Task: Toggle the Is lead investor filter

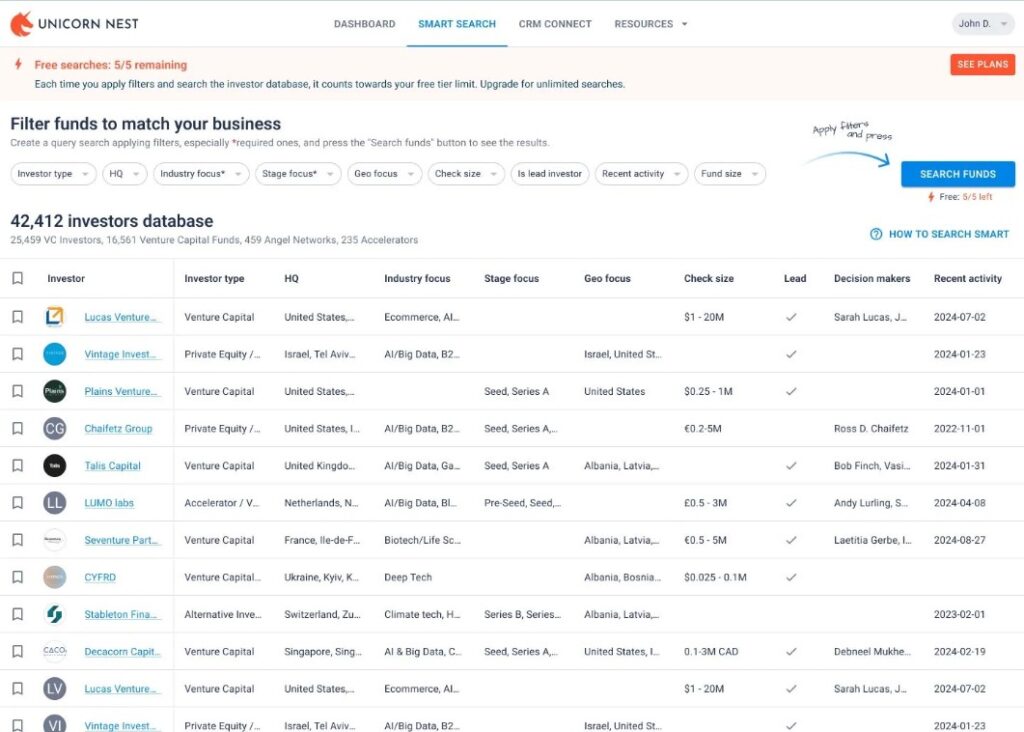Action: [x=549, y=174]
